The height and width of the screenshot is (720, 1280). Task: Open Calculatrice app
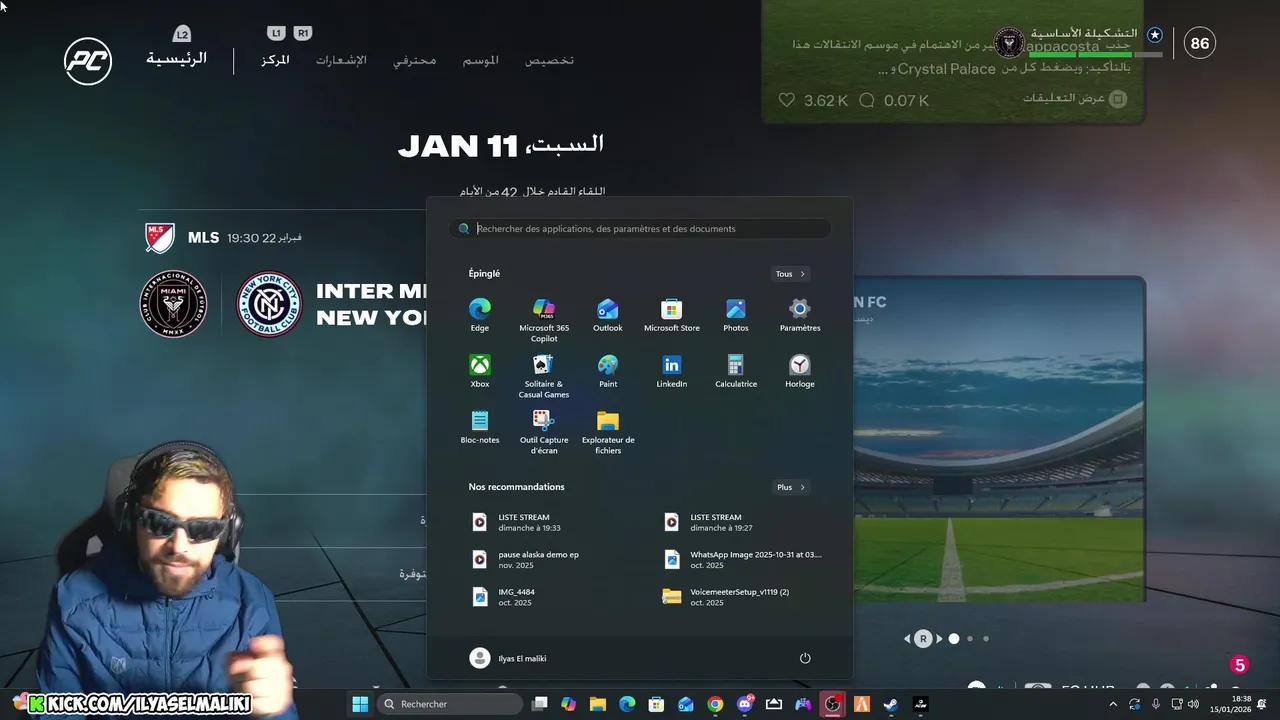pyautogui.click(x=736, y=371)
